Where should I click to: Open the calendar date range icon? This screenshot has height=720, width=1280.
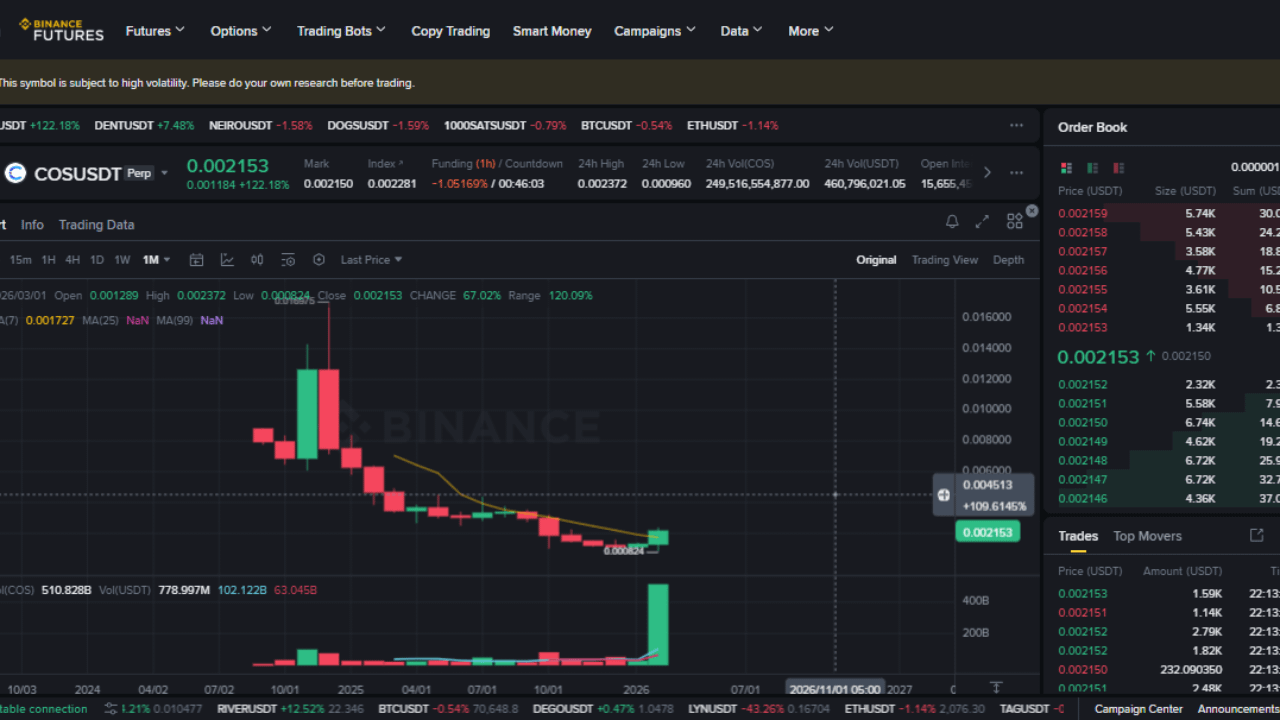point(196,260)
